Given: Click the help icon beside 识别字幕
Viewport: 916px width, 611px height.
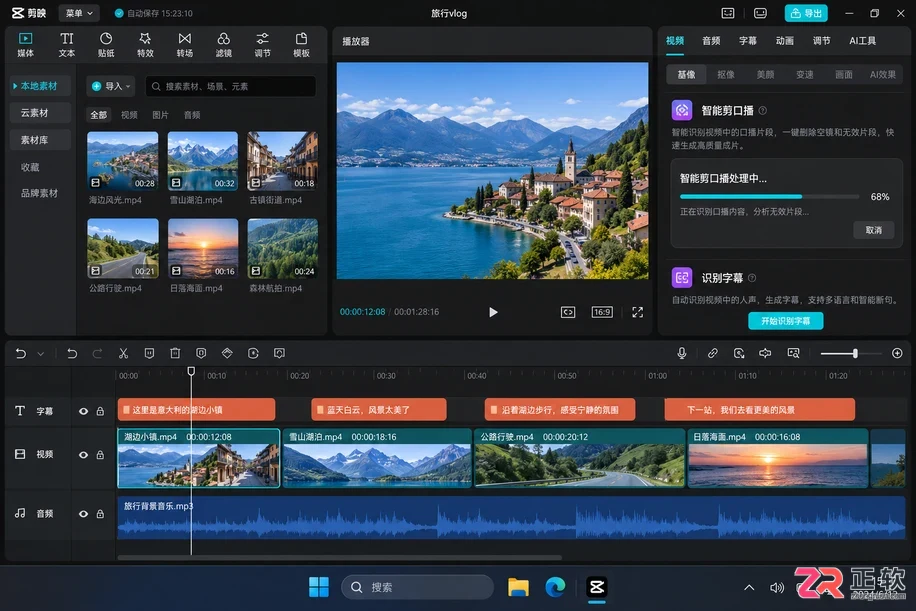Looking at the screenshot, I should coord(752,278).
